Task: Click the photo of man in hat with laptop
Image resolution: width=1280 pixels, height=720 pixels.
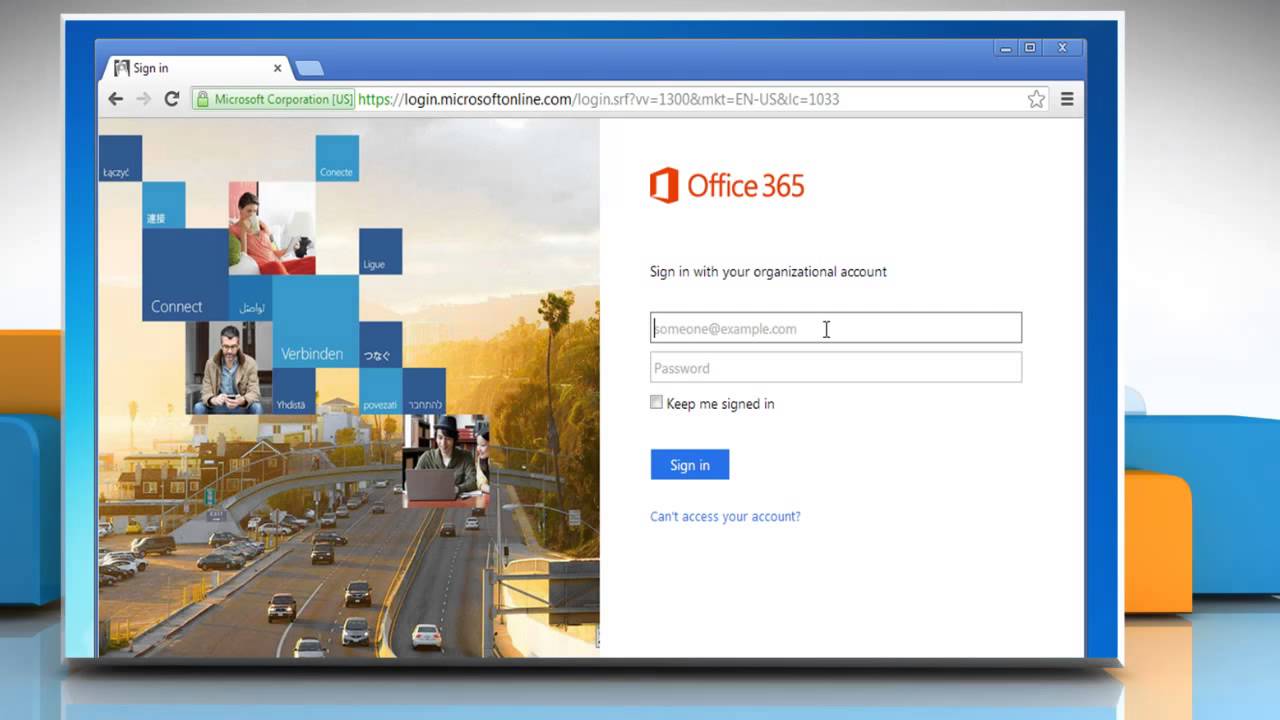Action: [446, 461]
